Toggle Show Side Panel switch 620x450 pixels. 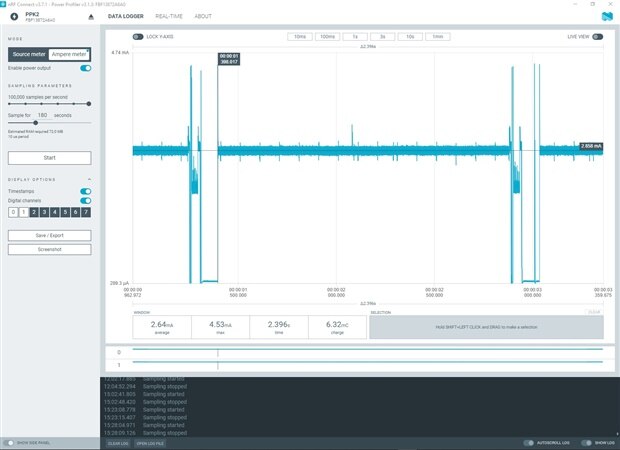10,443
